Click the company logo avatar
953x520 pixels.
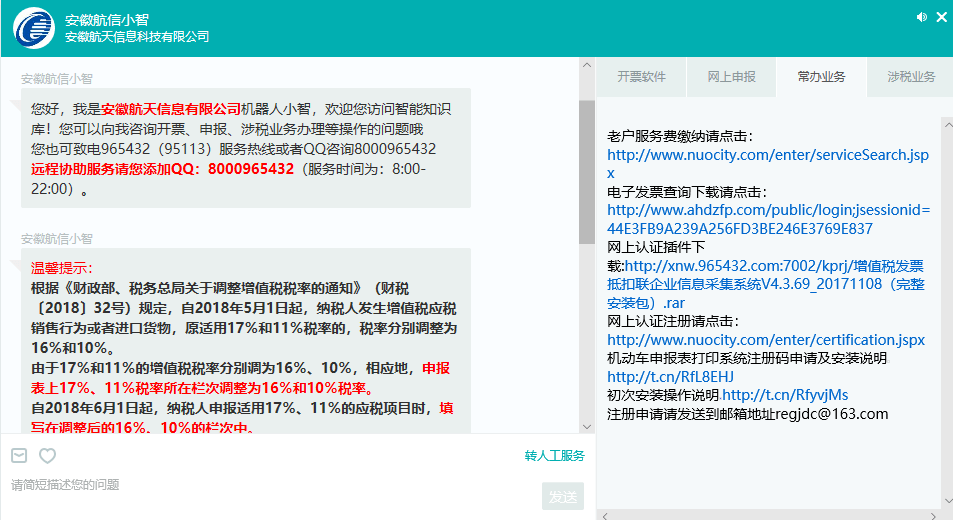34,28
